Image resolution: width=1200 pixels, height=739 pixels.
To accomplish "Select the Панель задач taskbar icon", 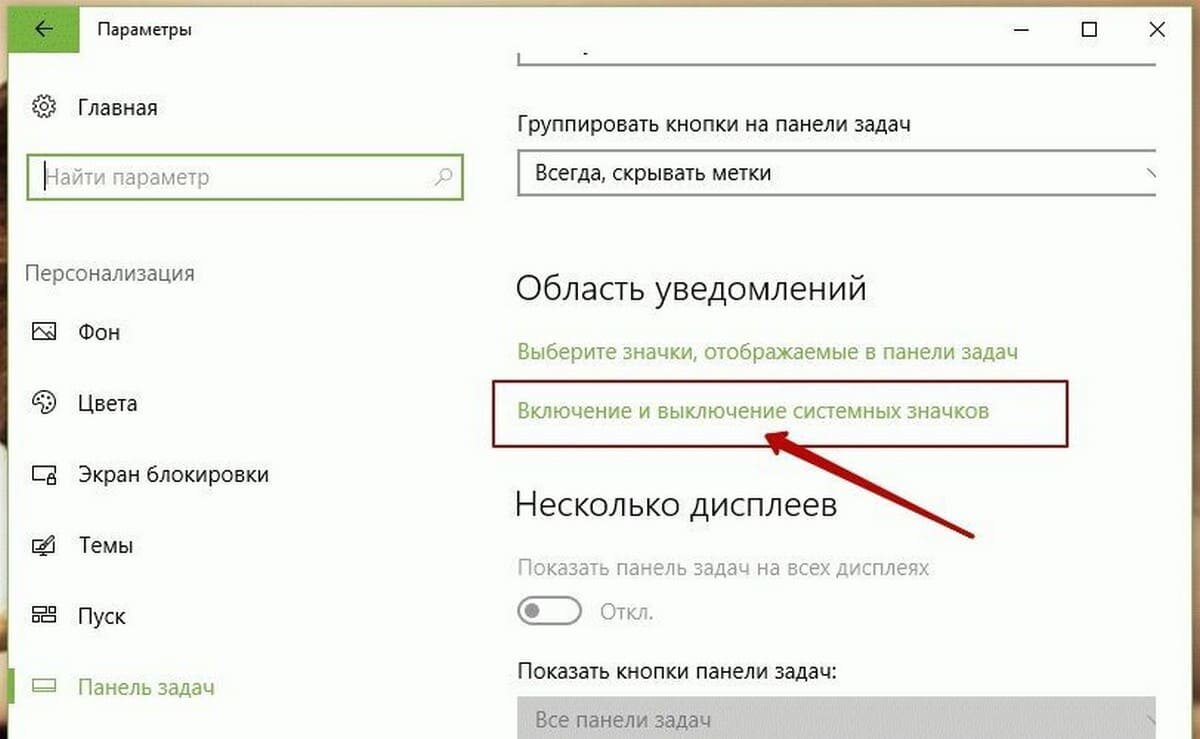I will click(43, 687).
